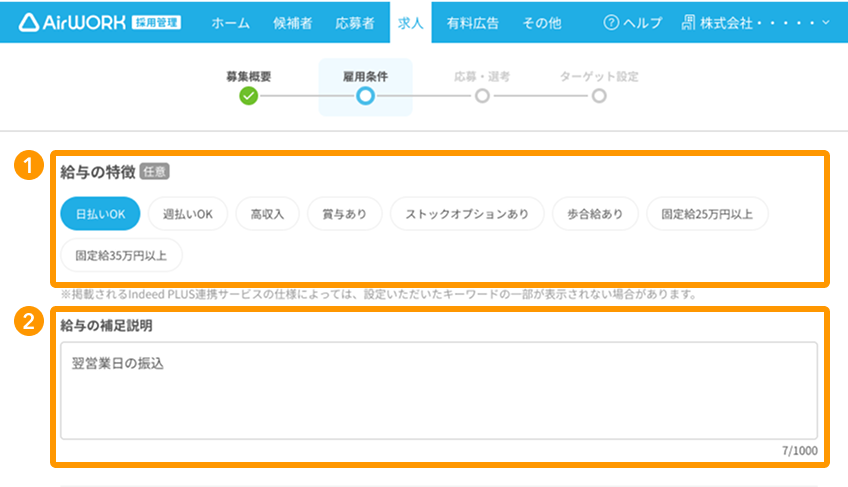
Task: Go to the 募集概要 completed step checkmark
Action: point(249,96)
